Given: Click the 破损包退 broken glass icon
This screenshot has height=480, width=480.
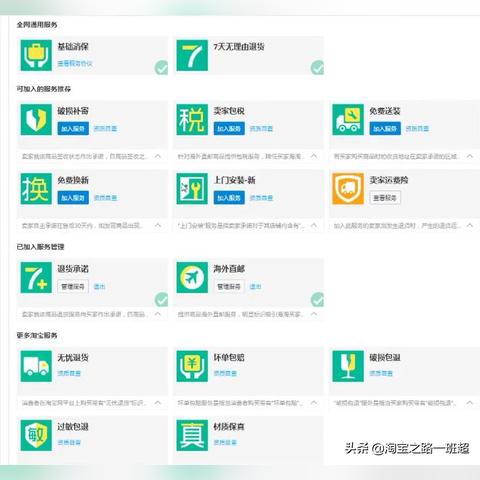Looking at the screenshot, I should coord(348,366).
